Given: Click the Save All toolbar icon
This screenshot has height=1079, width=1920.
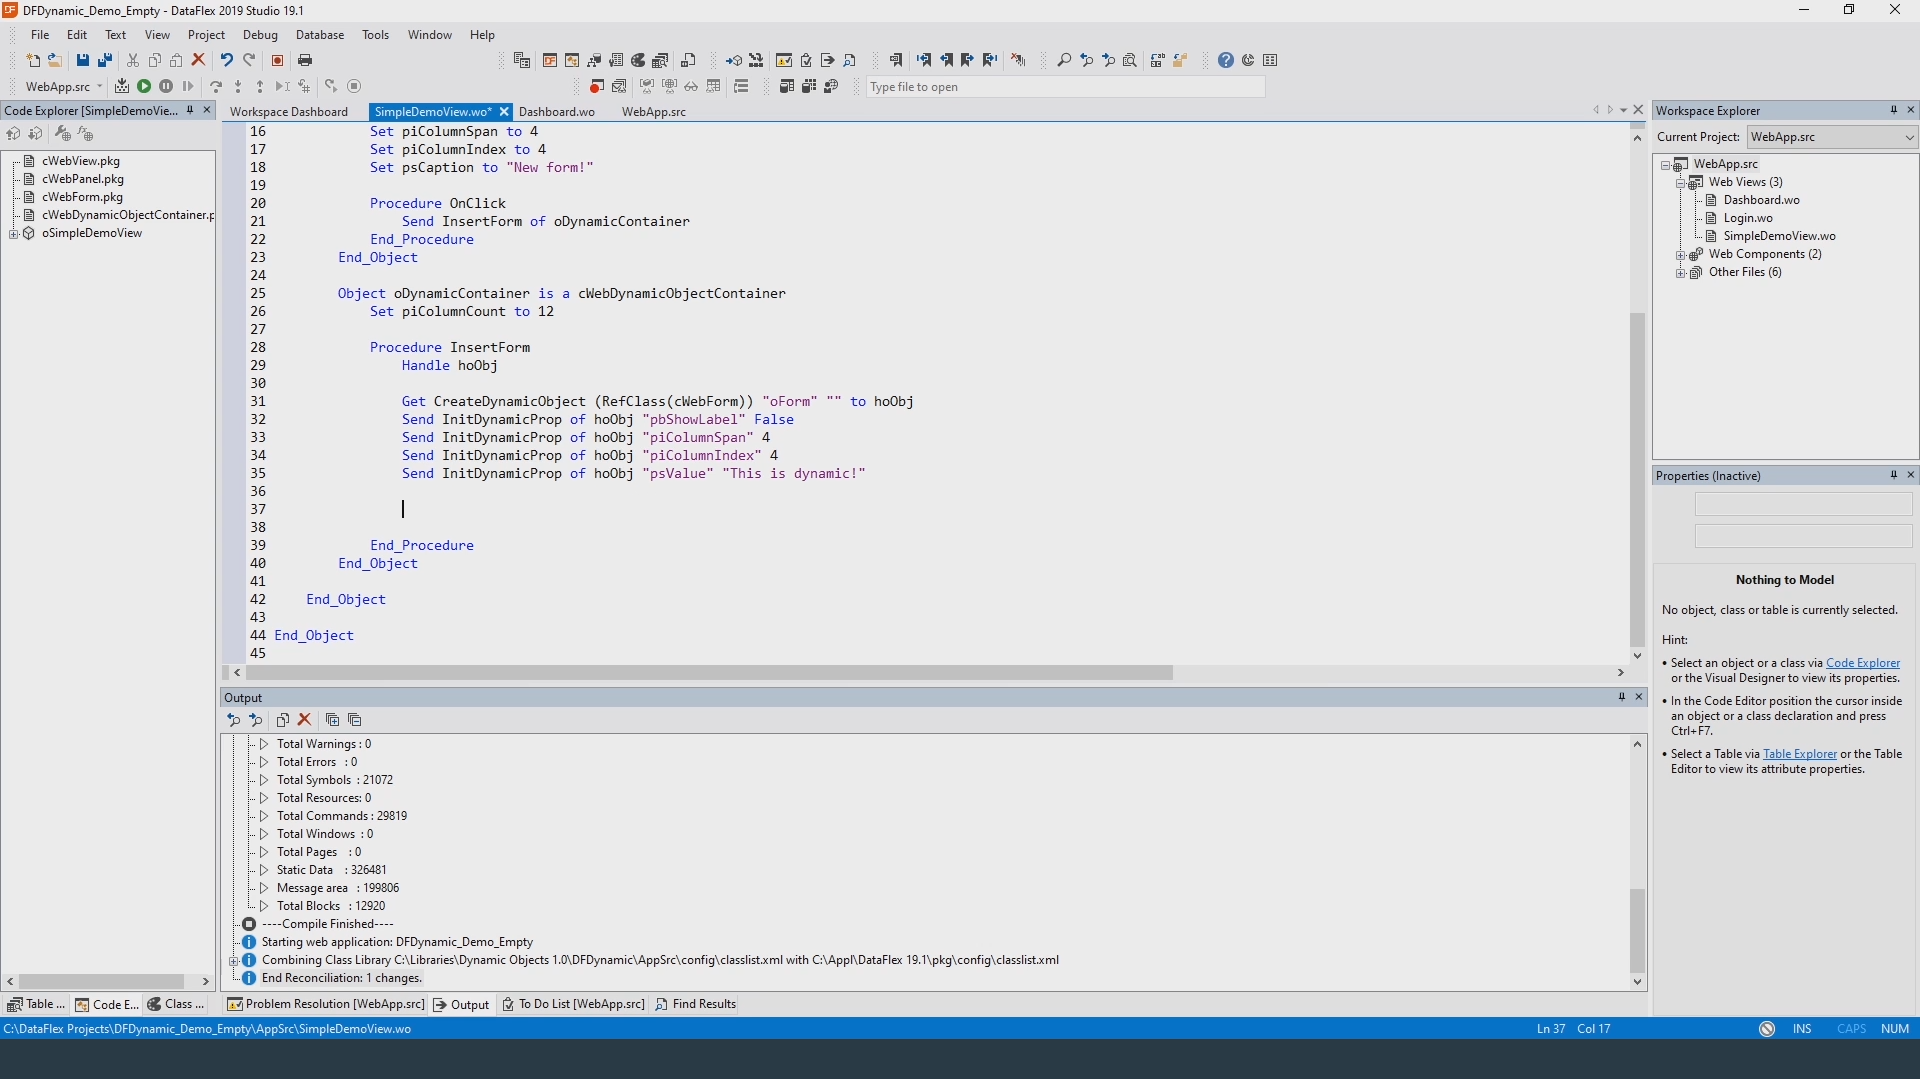Looking at the screenshot, I should (105, 61).
